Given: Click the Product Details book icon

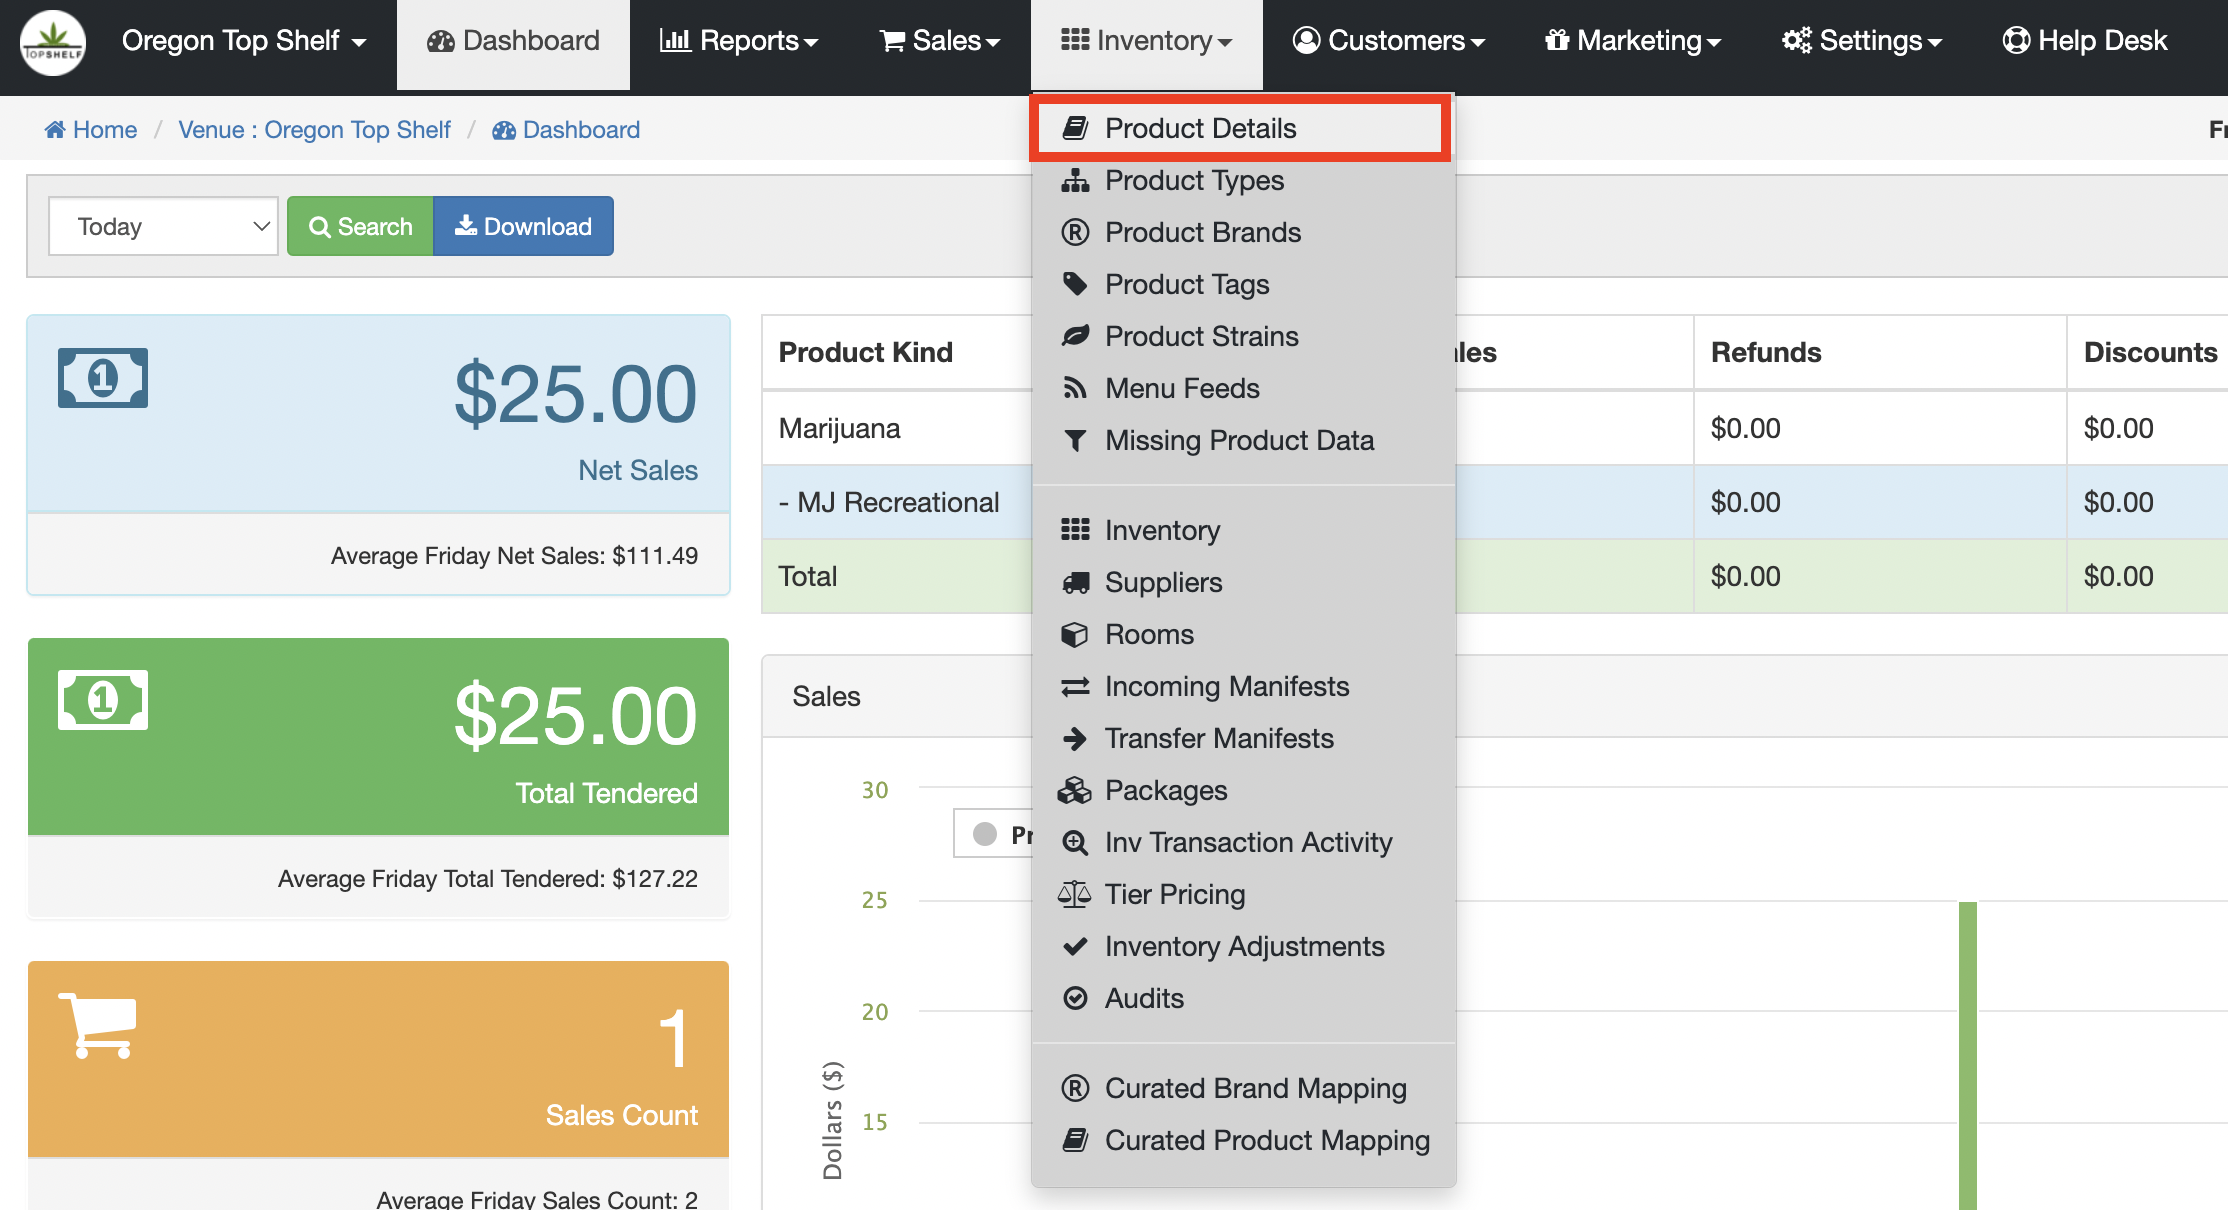Looking at the screenshot, I should [x=1075, y=128].
